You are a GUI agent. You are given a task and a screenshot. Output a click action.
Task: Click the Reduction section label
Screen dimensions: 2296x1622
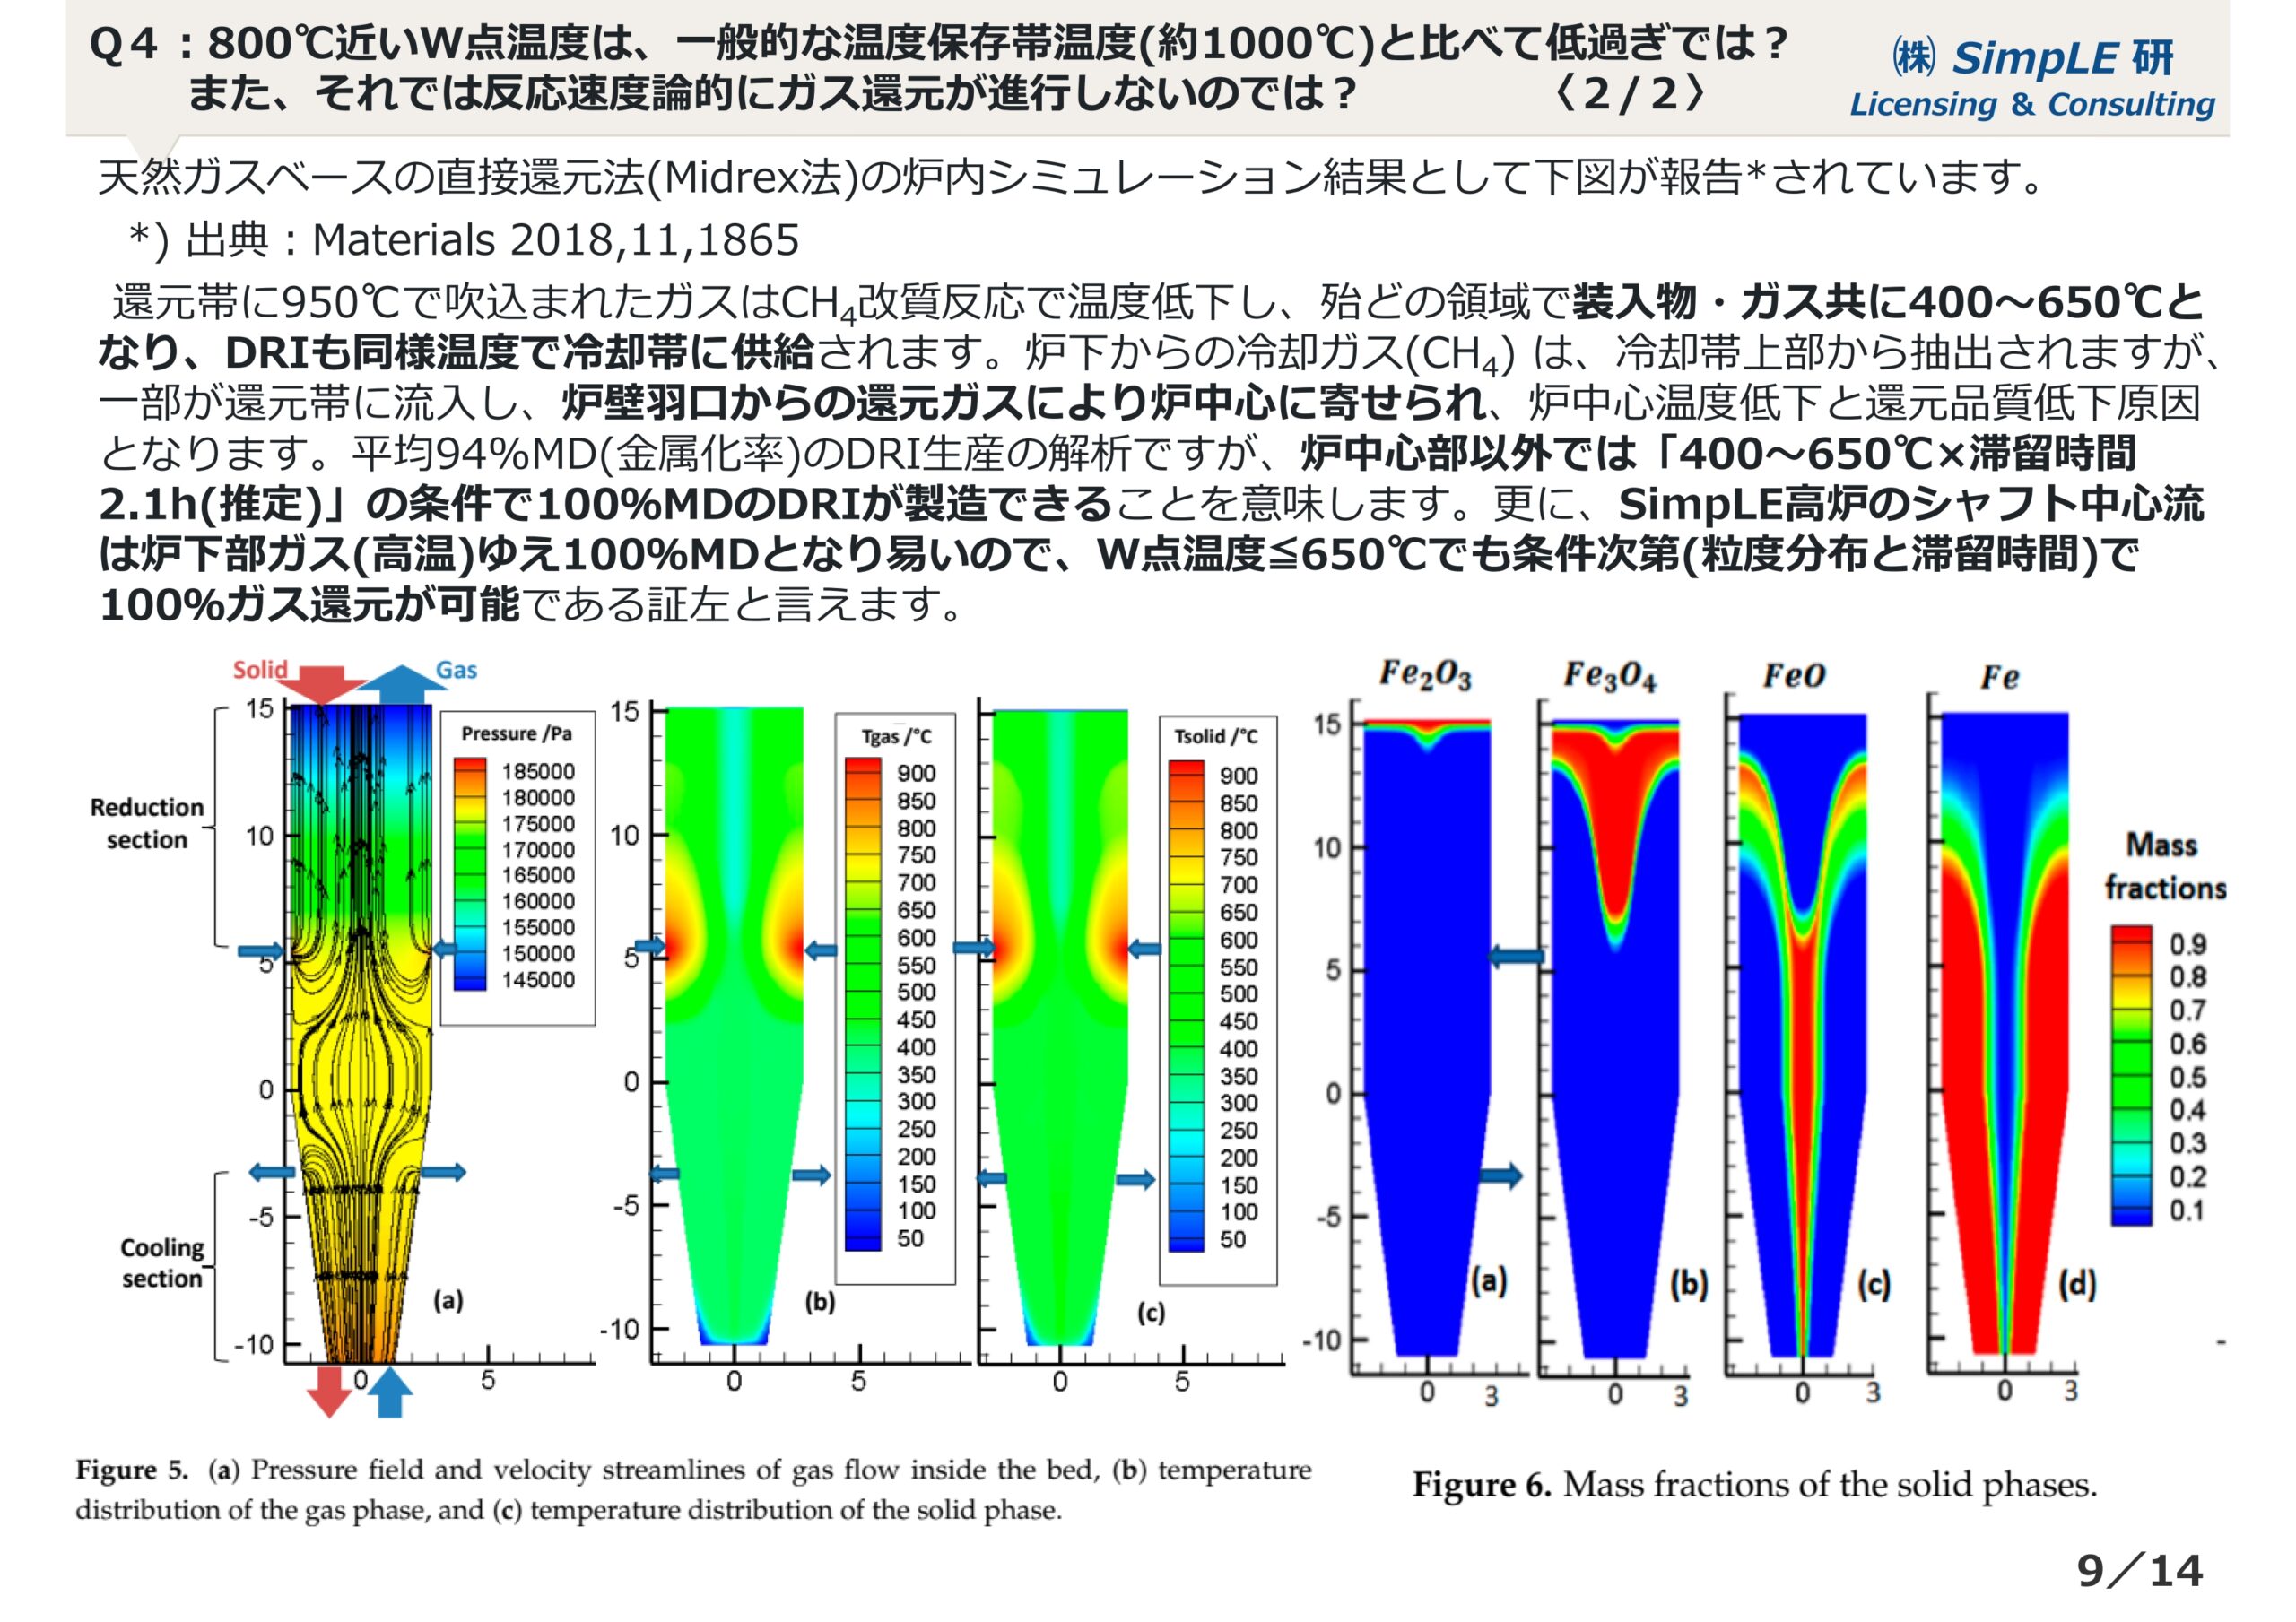(146, 823)
